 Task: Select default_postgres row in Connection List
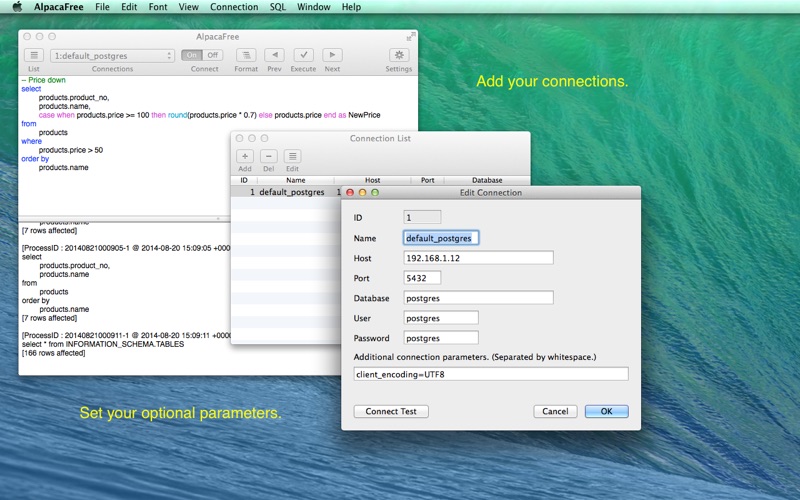[x=286, y=192]
